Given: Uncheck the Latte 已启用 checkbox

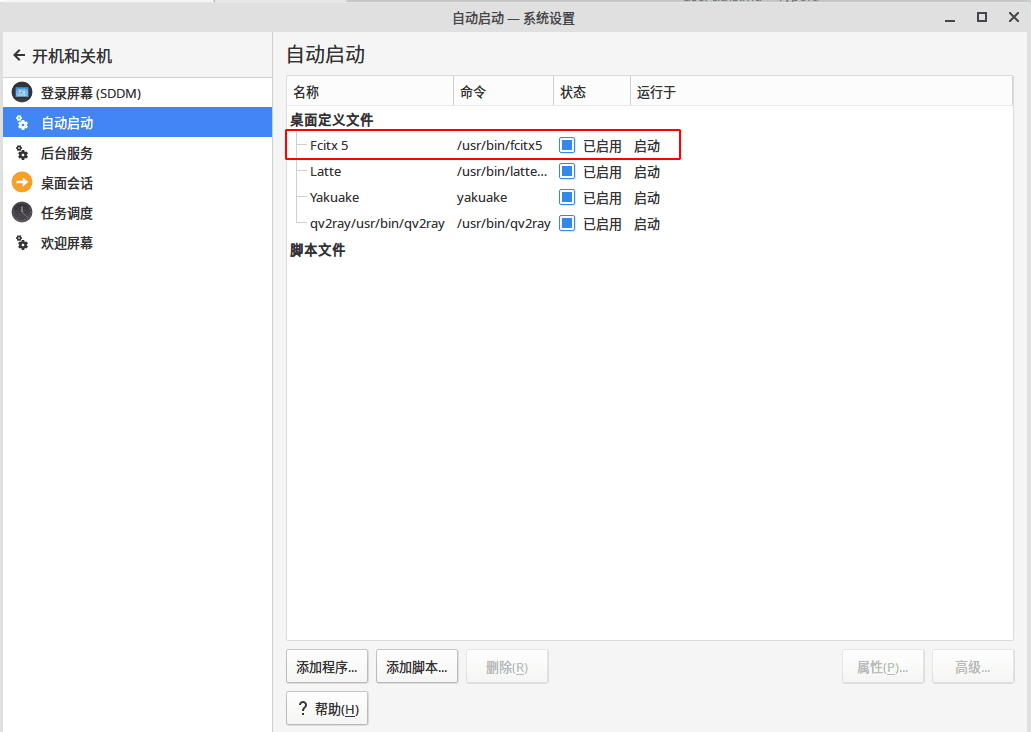Looking at the screenshot, I should [567, 171].
